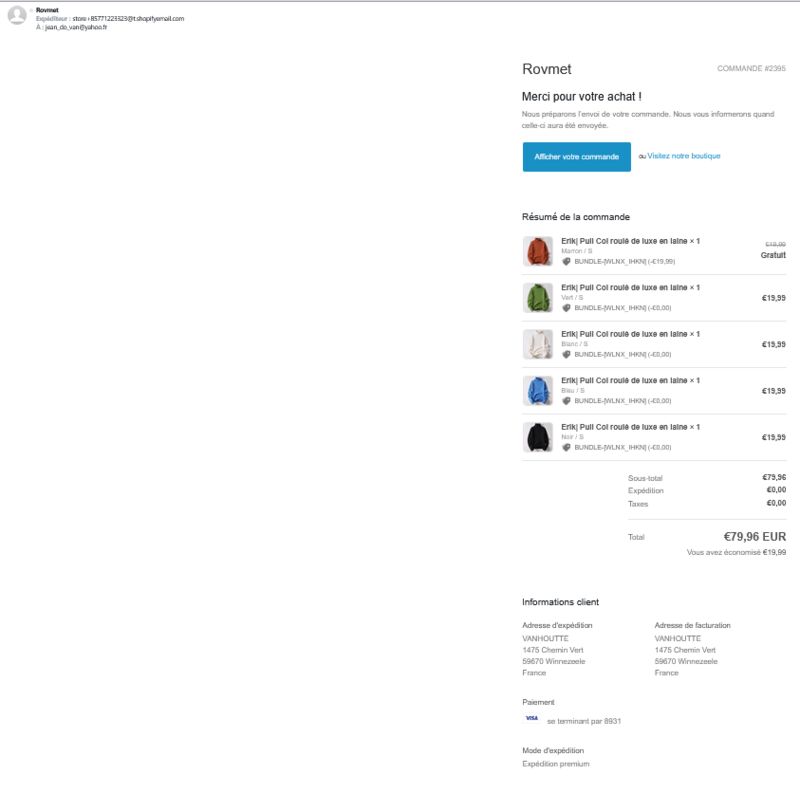Click the Rovmet sender name in header
The height and width of the screenshot is (793, 800).
(47, 10)
